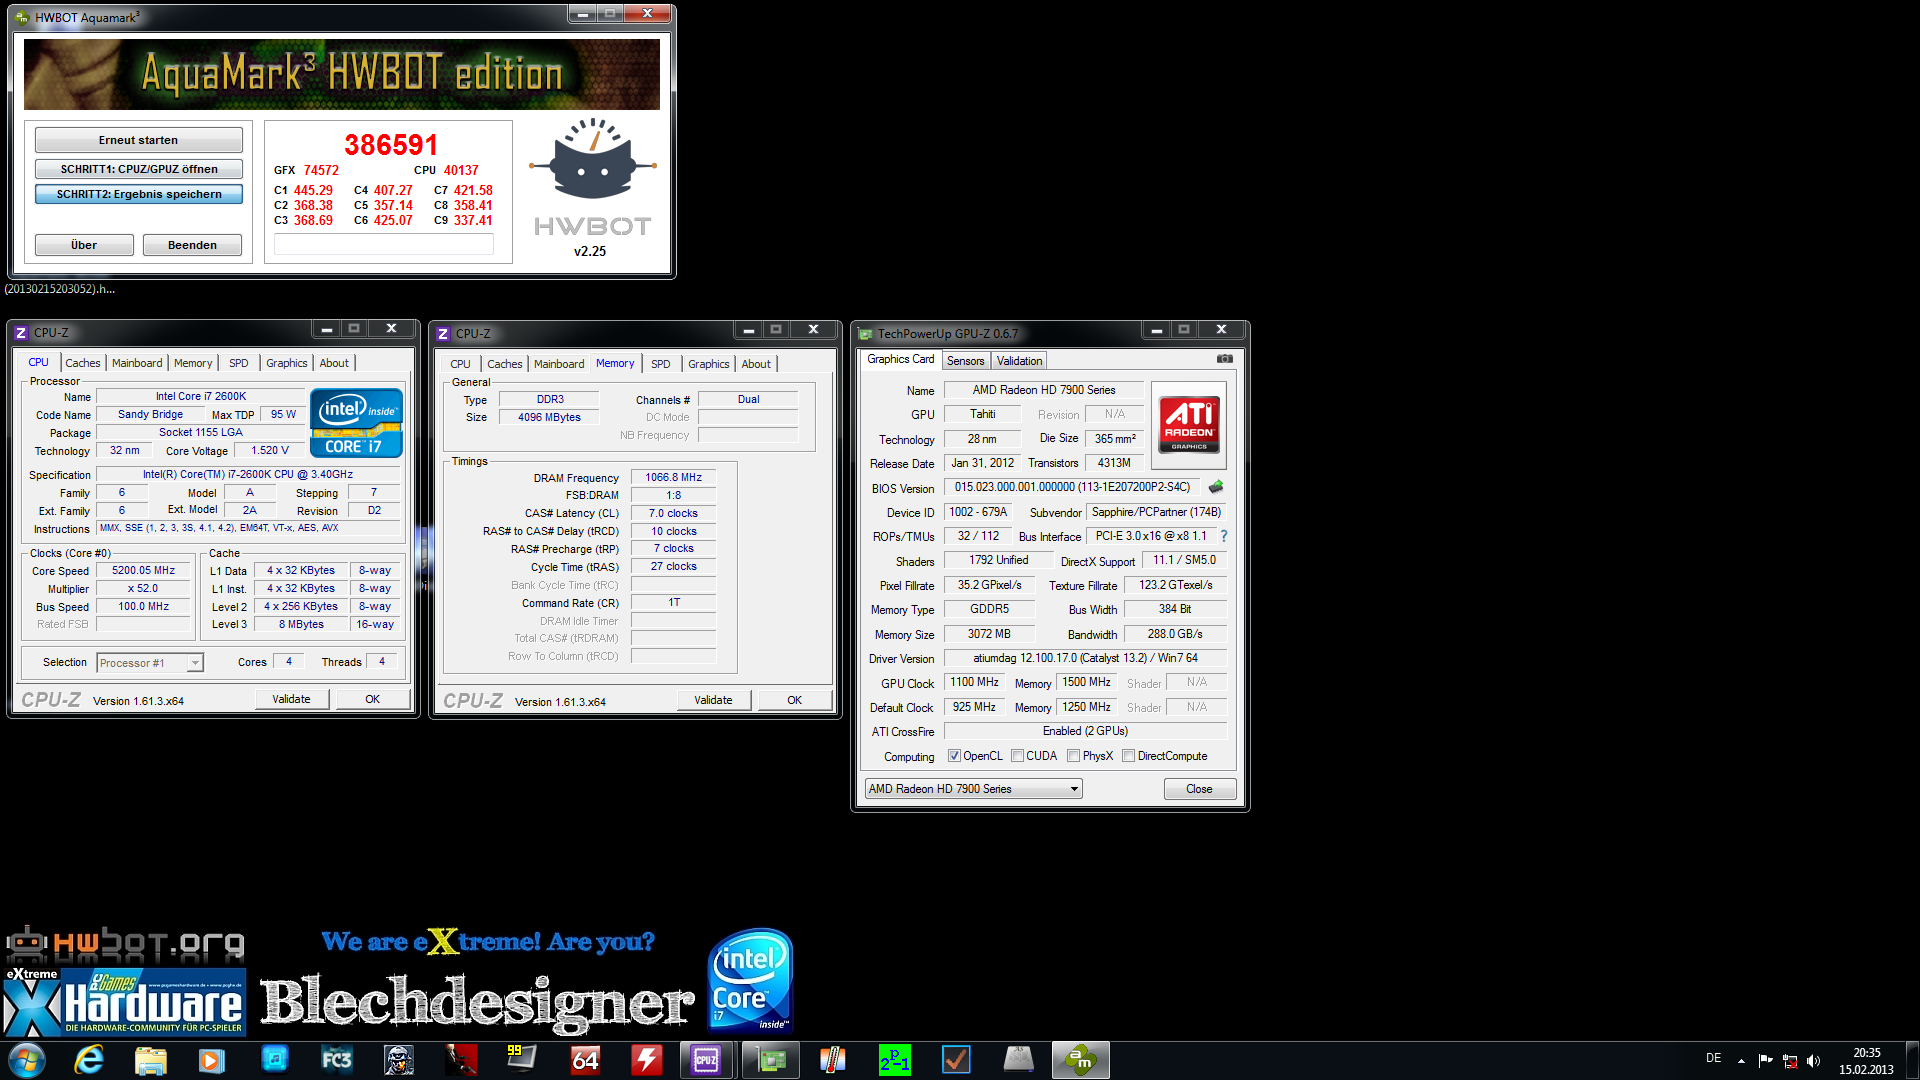Click the blue music note taskbar icon
The height and width of the screenshot is (1080, 1920).
coord(274,1059)
